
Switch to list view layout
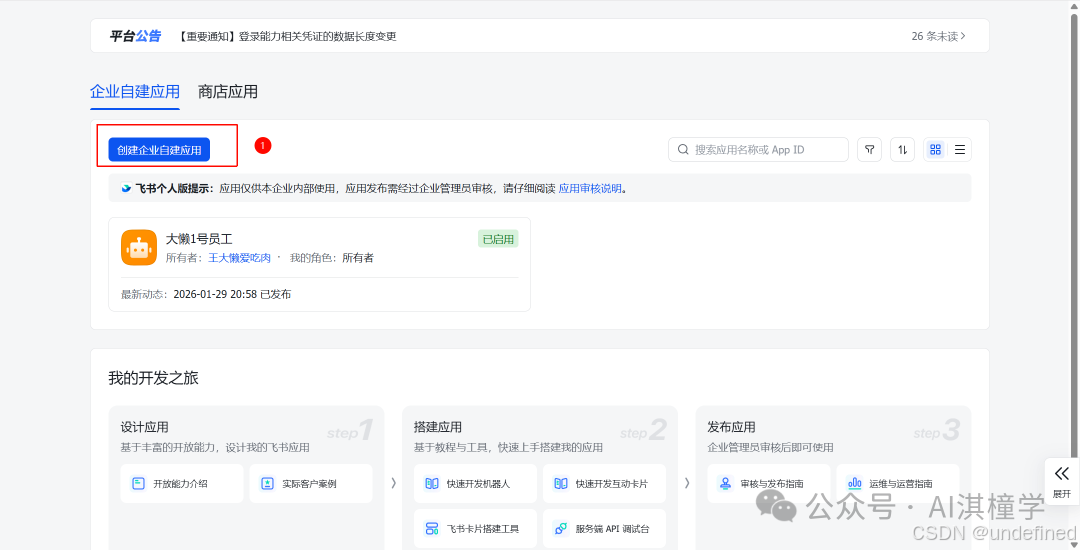pos(959,149)
